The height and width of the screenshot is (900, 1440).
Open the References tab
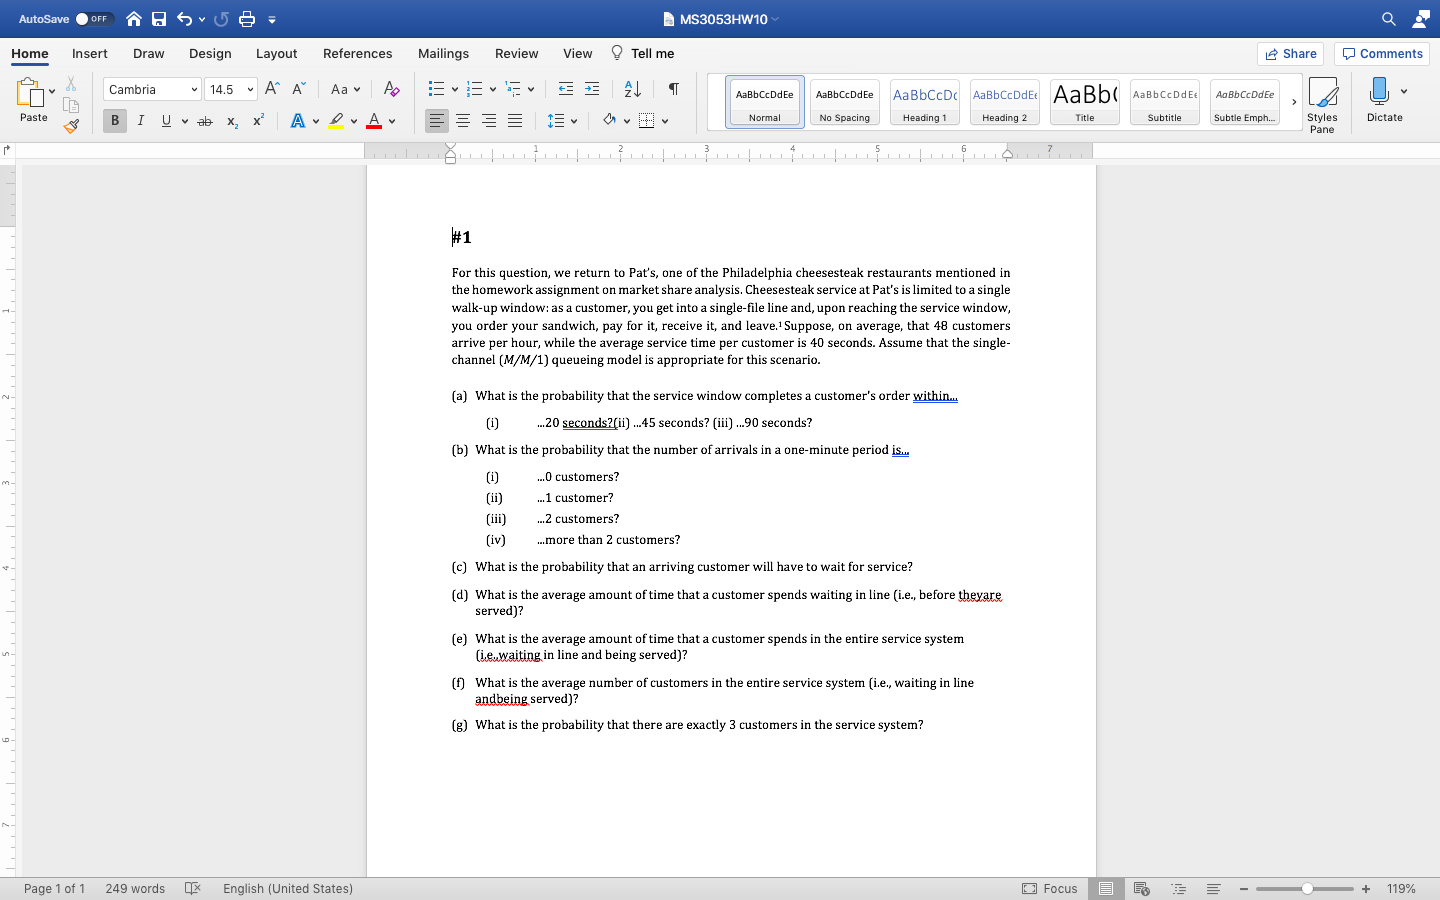[x=357, y=54]
